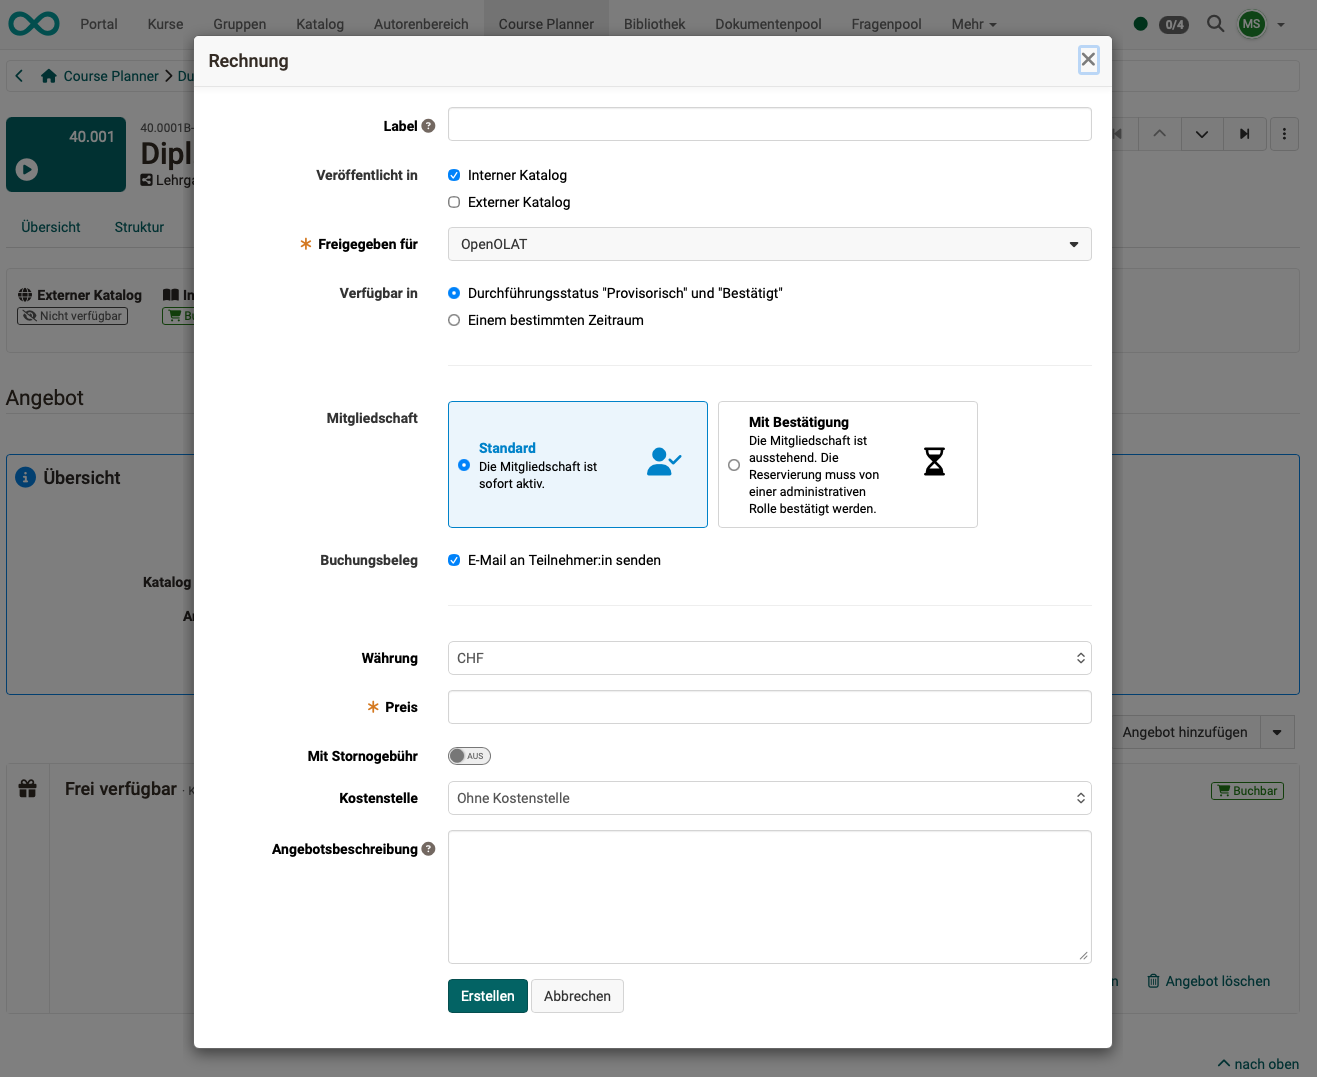Open the Angebotsbeschreibung help icon
Viewport: 1317px width, 1077px height.
click(429, 848)
